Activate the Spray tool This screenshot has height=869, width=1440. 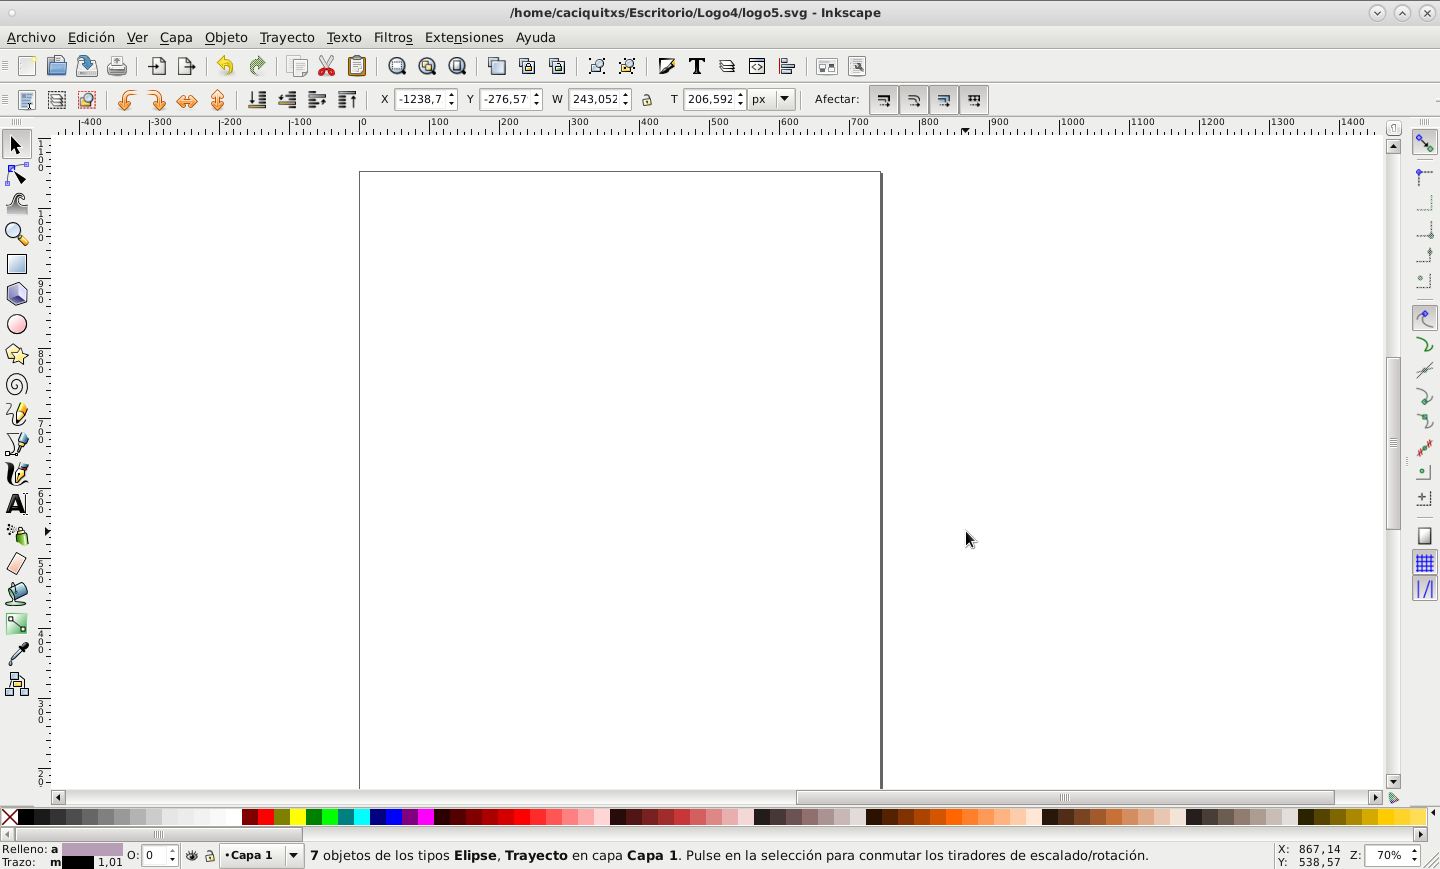[17, 534]
